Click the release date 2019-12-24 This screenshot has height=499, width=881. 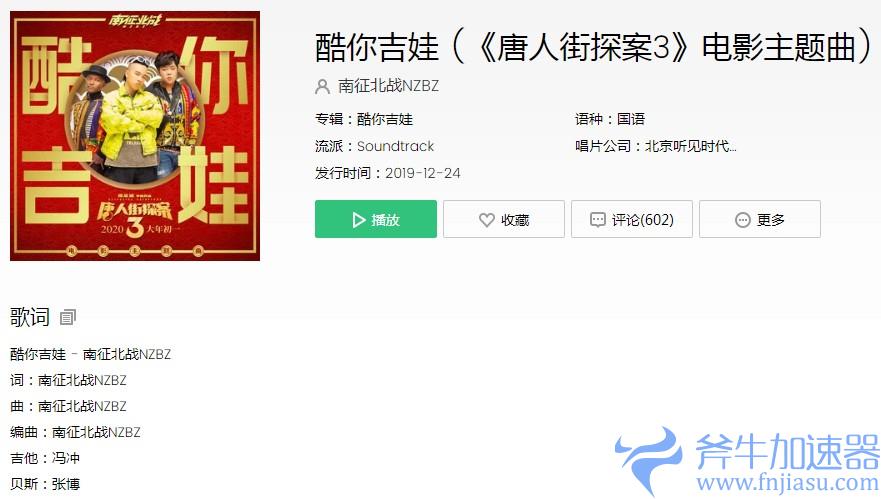click(x=423, y=173)
